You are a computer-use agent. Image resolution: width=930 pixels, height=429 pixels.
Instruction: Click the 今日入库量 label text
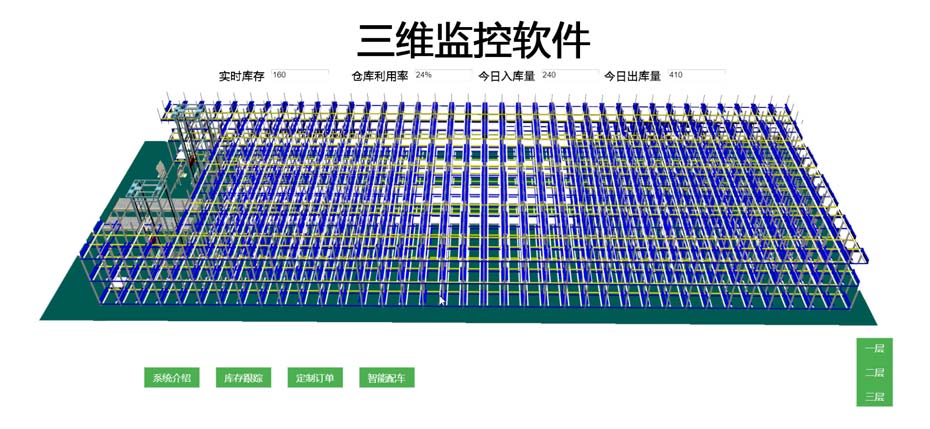pos(506,76)
